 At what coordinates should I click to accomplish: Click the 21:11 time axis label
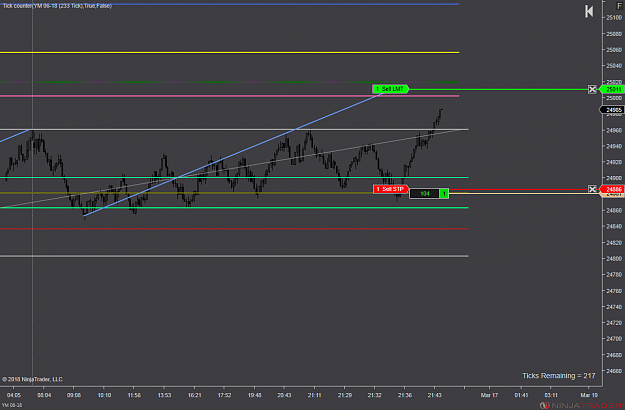(314, 395)
